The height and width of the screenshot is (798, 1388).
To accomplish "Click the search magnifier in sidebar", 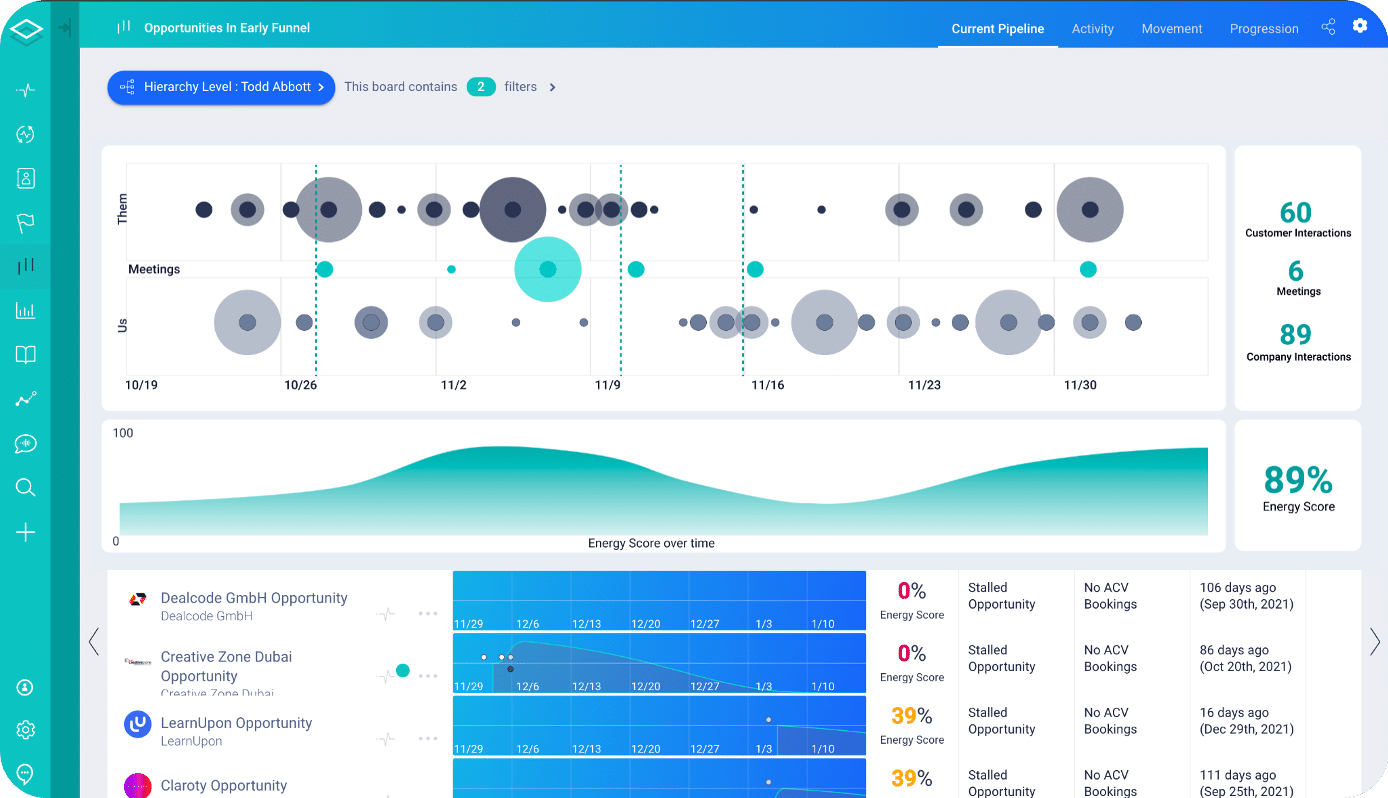I will coord(26,488).
